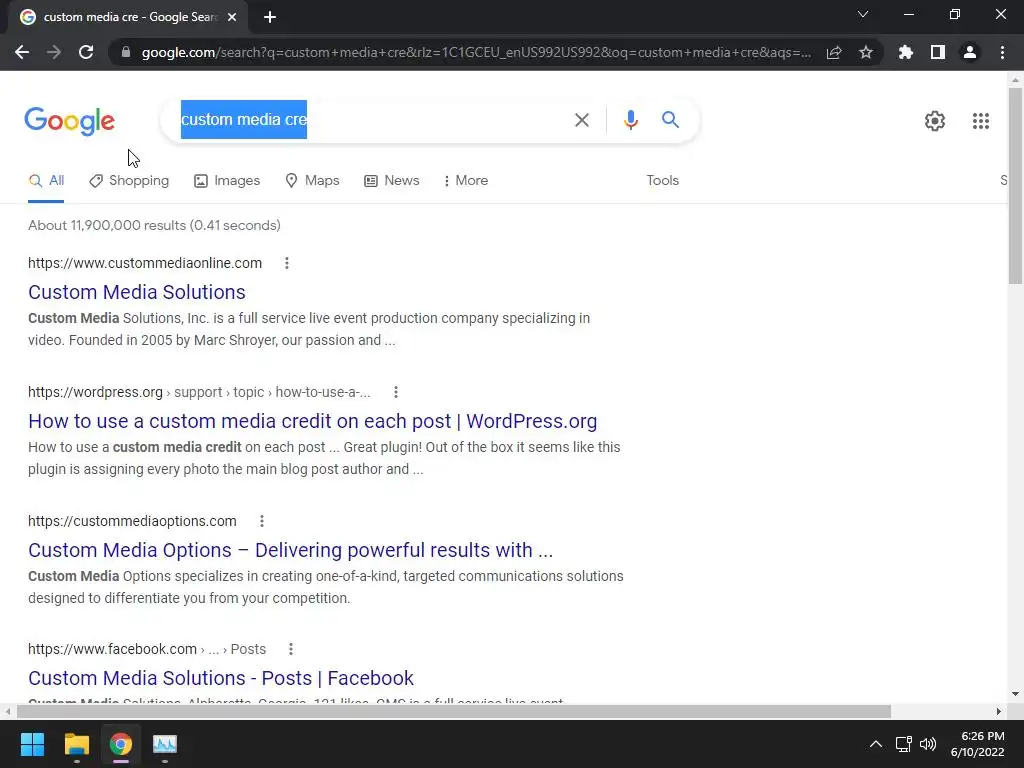
Task: Open the Chrome side panel
Action: coord(938,52)
